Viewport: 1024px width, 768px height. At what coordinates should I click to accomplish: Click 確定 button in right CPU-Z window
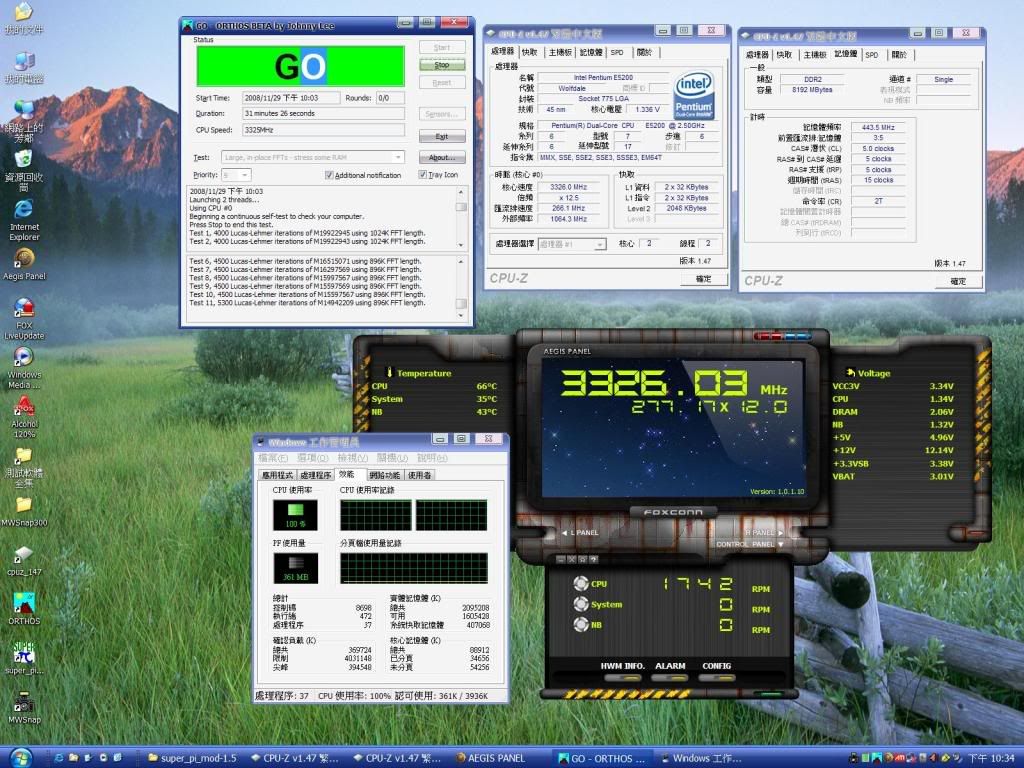coord(958,281)
